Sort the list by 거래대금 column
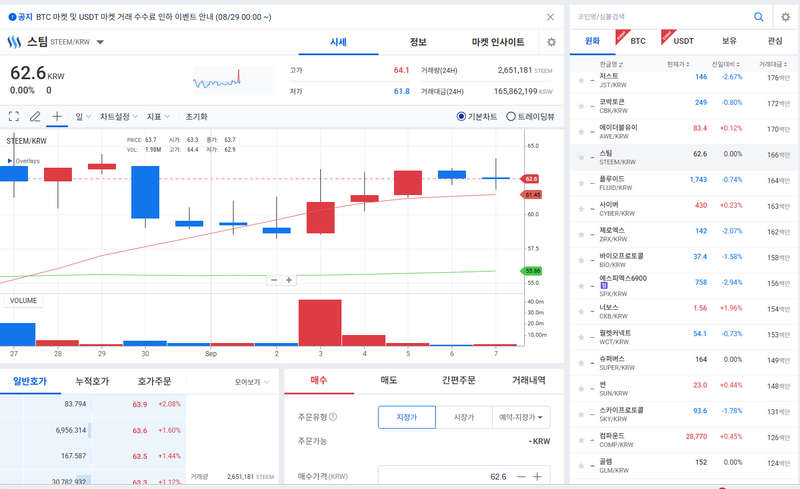800x489 pixels. point(773,64)
